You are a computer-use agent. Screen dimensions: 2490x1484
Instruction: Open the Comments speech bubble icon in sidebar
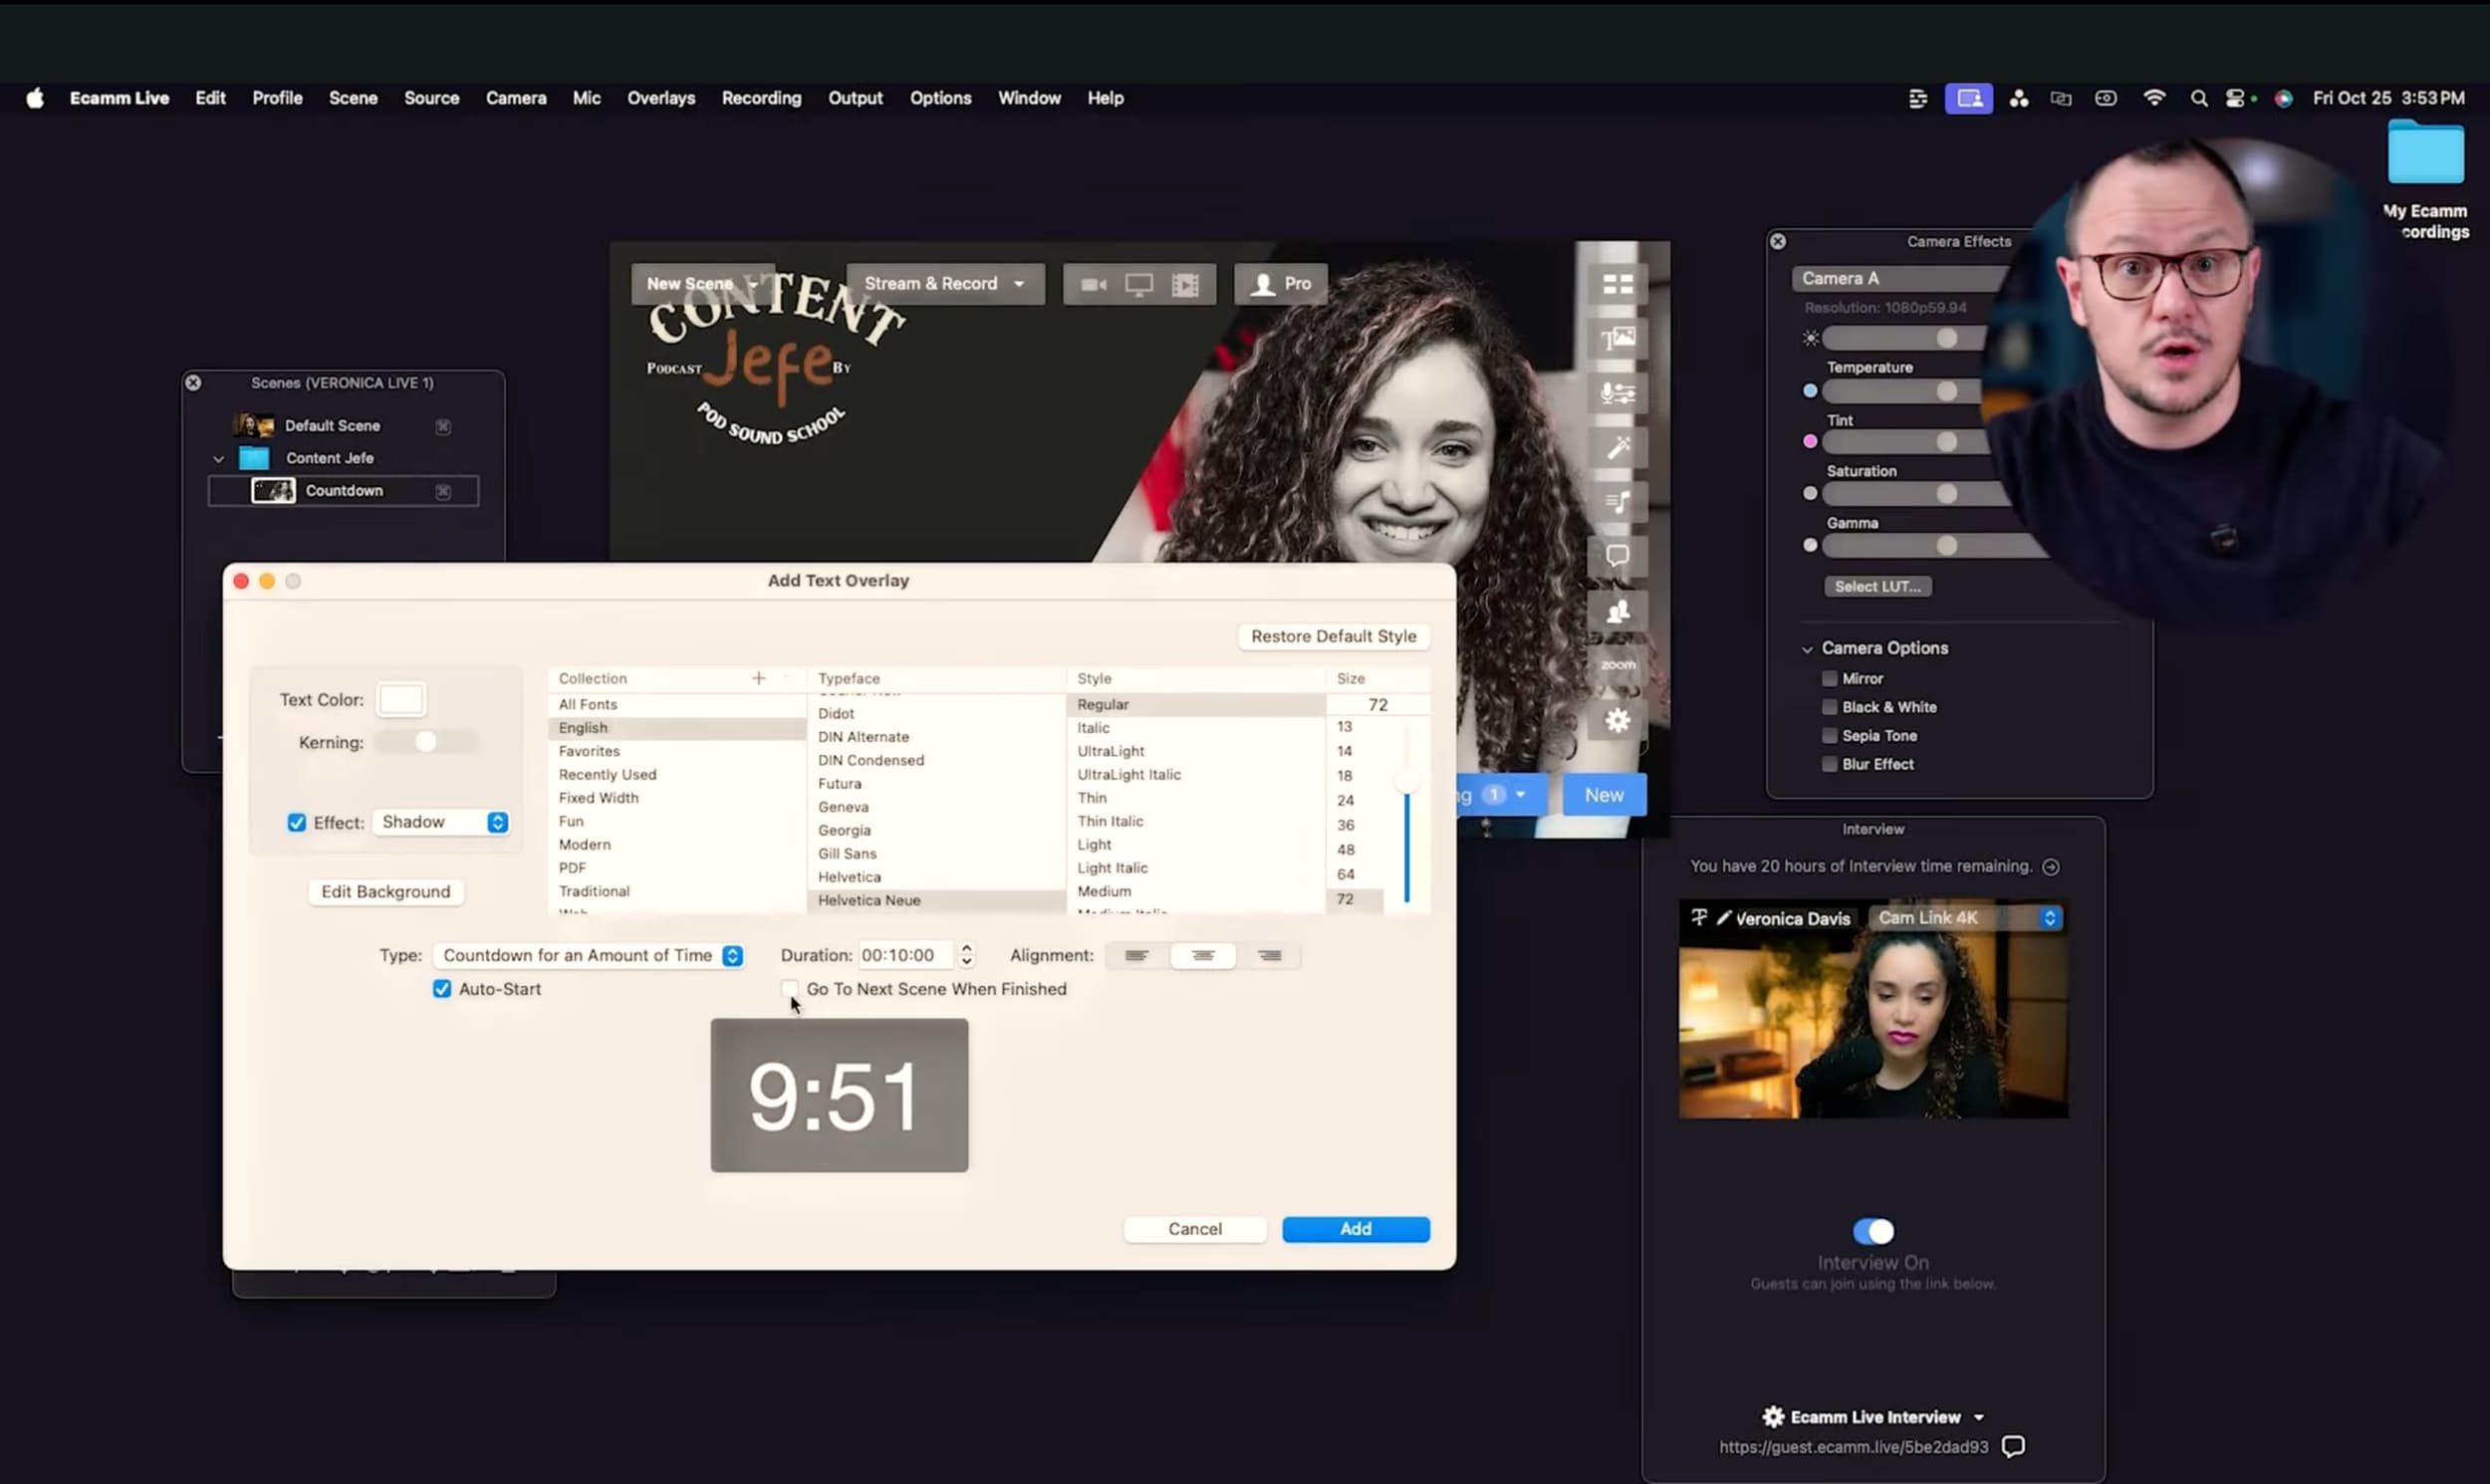click(x=1617, y=556)
